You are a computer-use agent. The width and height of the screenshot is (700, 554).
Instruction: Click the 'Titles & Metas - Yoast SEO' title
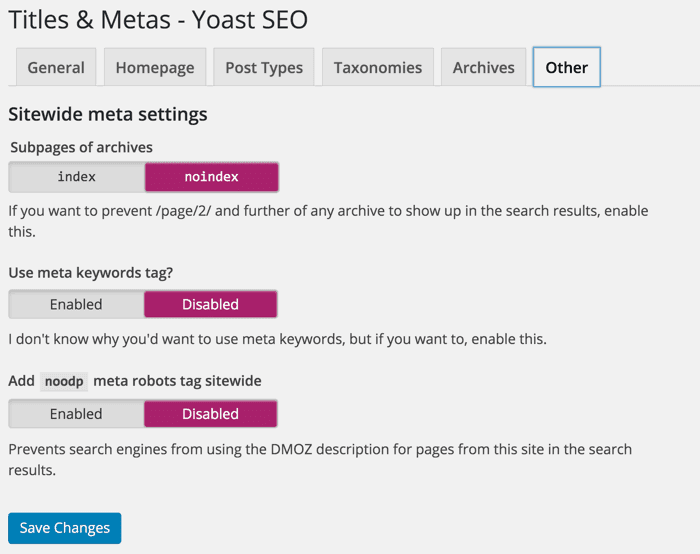pos(158,19)
